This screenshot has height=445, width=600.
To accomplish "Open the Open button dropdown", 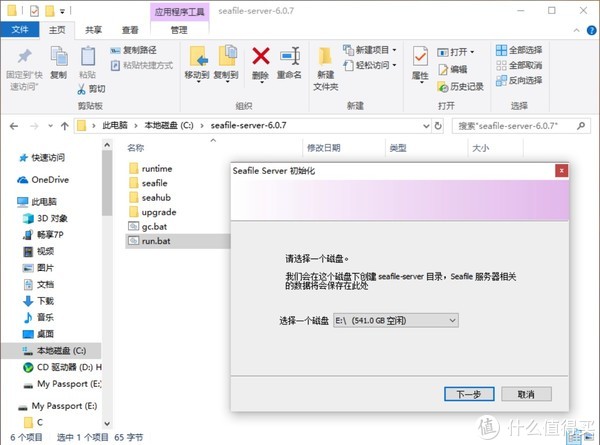I will pyautogui.click(x=456, y=52).
